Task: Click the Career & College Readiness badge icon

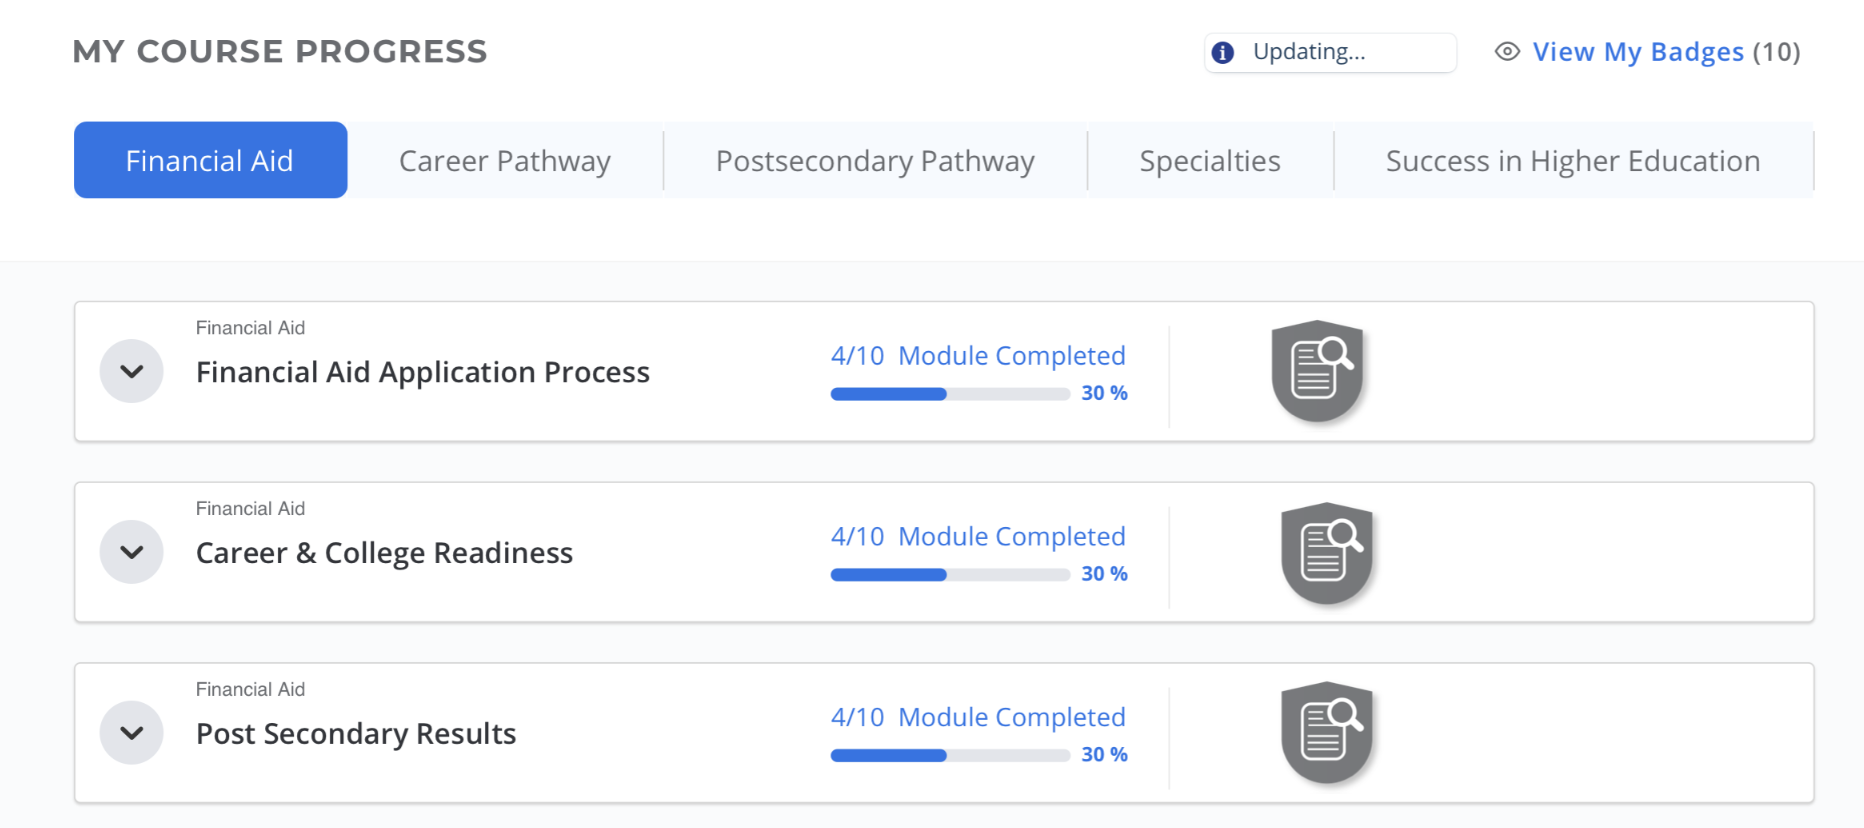Action: pyautogui.click(x=1327, y=552)
